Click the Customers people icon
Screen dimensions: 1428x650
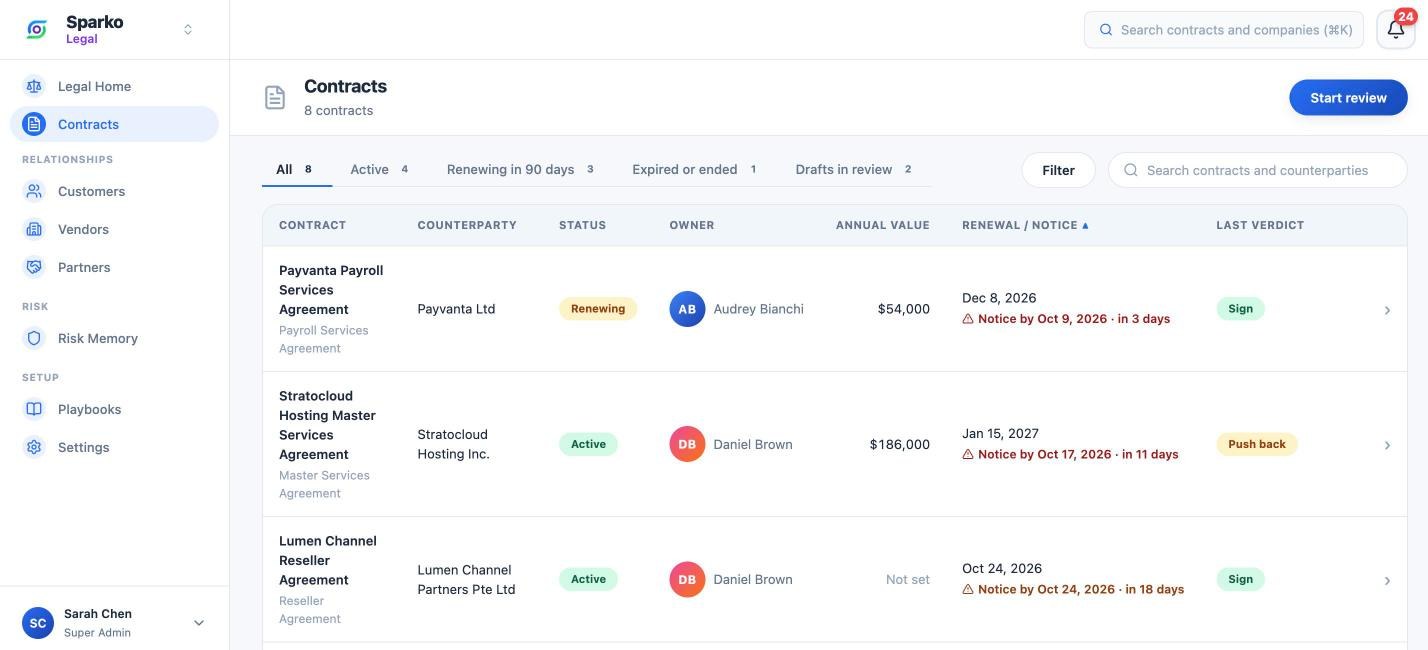34,191
